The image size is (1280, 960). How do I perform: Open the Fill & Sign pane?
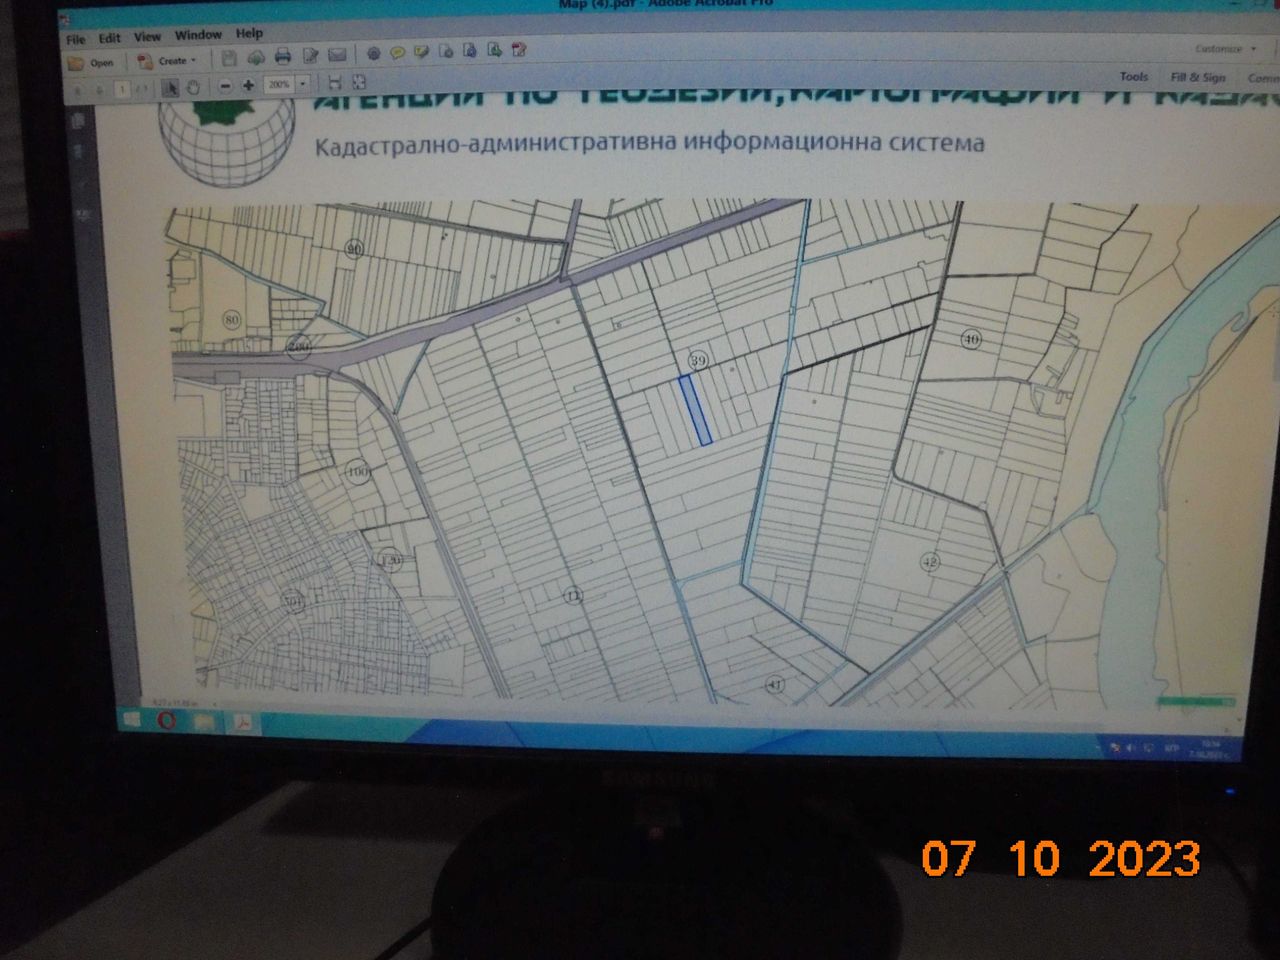pyautogui.click(x=1198, y=77)
